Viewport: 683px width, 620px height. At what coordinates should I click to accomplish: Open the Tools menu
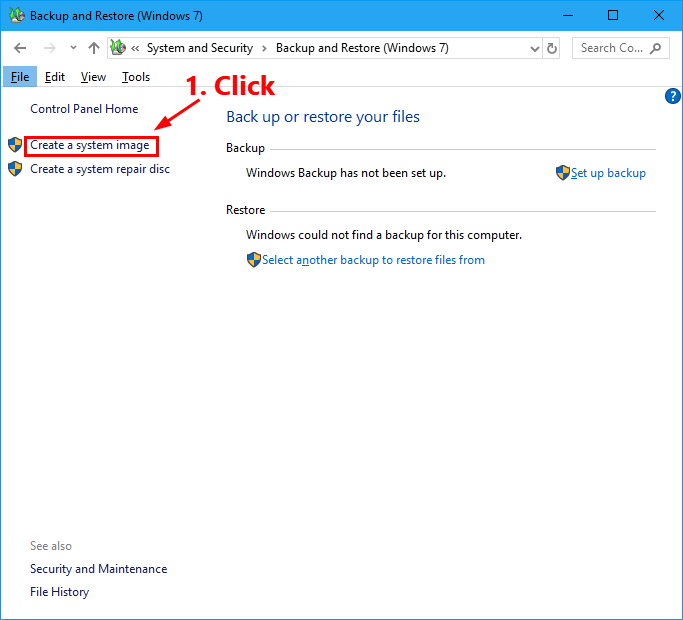(x=136, y=77)
